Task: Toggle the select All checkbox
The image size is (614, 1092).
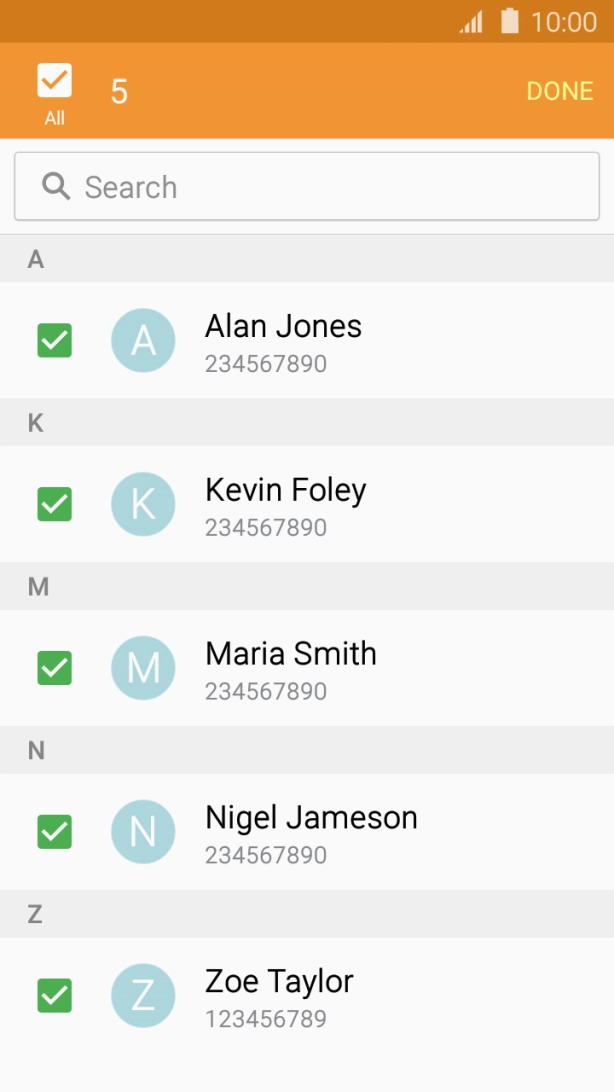Action: (54, 81)
